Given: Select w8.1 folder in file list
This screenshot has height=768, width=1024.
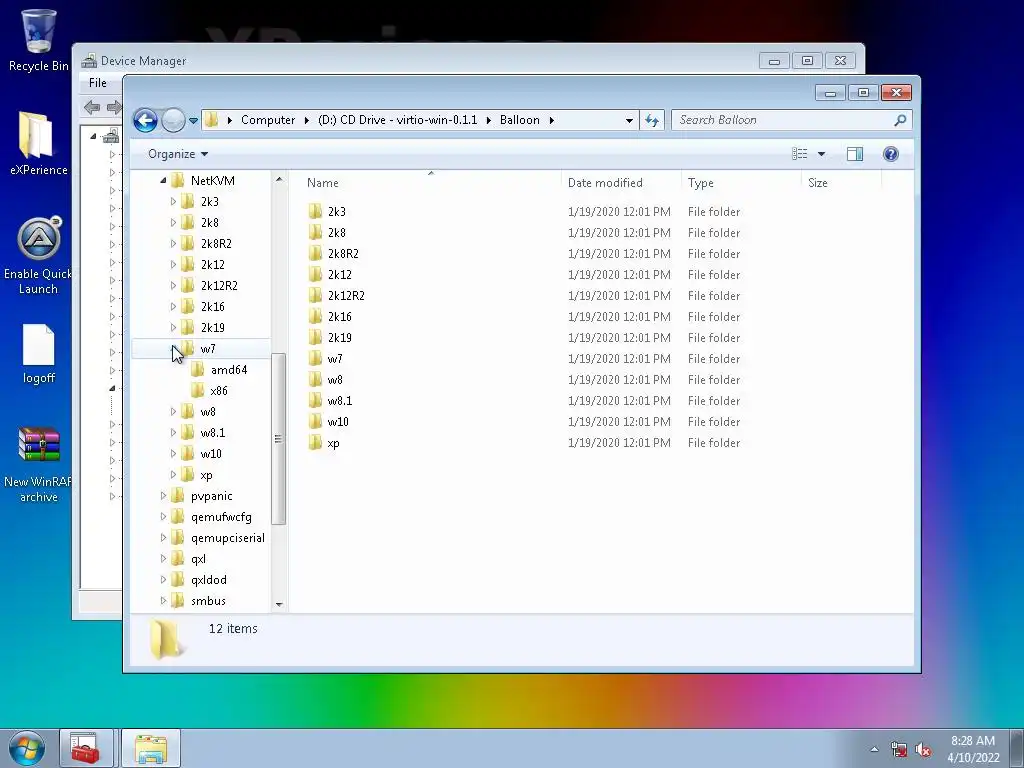Looking at the screenshot, I should [x=340, y=401].
